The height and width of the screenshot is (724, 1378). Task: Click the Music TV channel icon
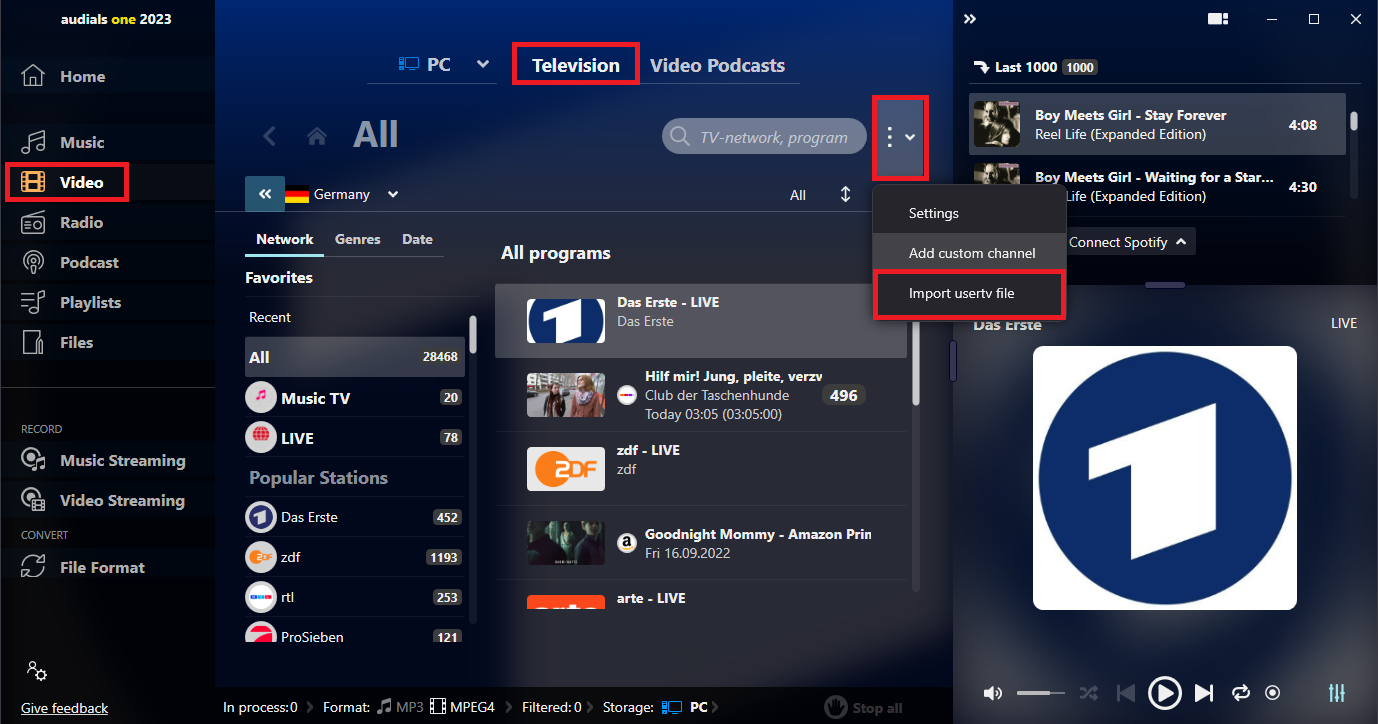[x=261, y=397]
